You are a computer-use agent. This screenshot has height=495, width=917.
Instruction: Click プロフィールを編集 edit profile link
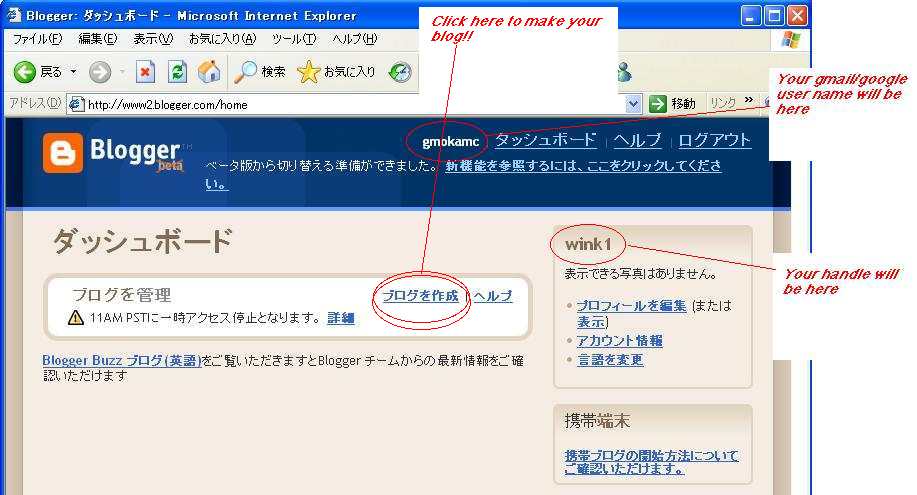click(x=632, y=305)
